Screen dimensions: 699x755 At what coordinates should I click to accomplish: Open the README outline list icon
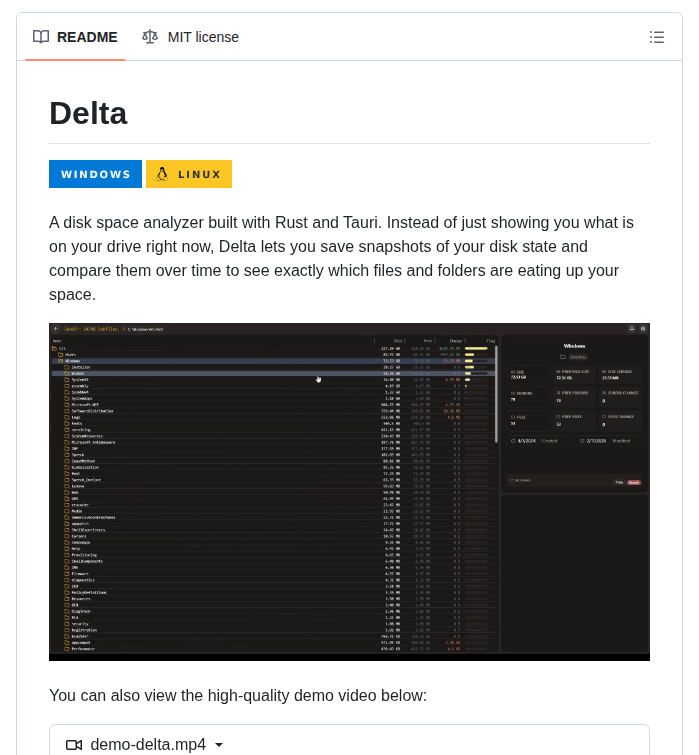tap(657, 37)
